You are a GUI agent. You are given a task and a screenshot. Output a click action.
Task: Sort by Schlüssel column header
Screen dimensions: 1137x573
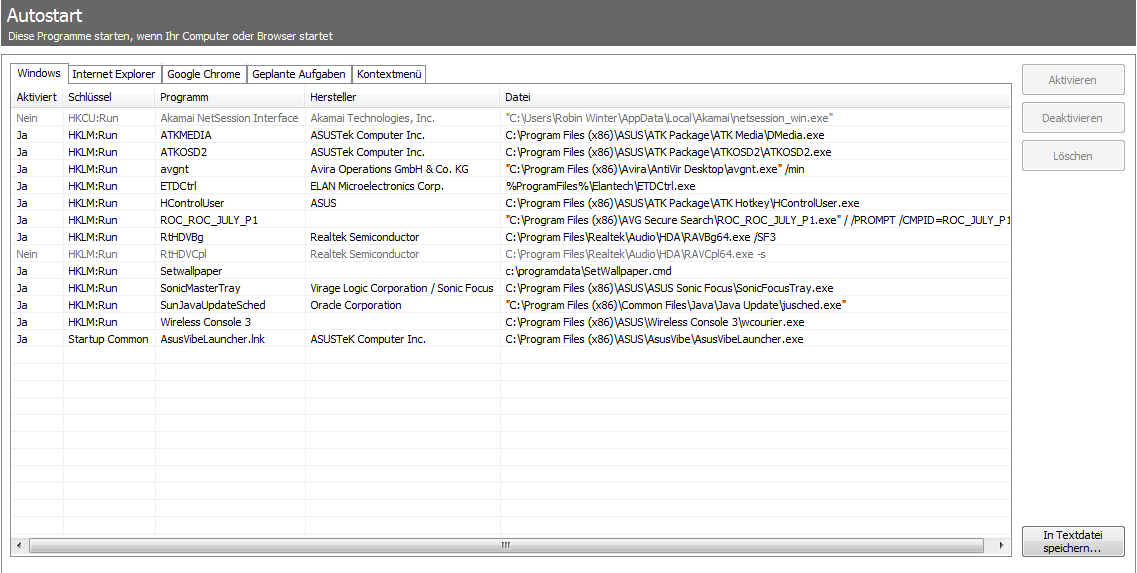[109, 96]
